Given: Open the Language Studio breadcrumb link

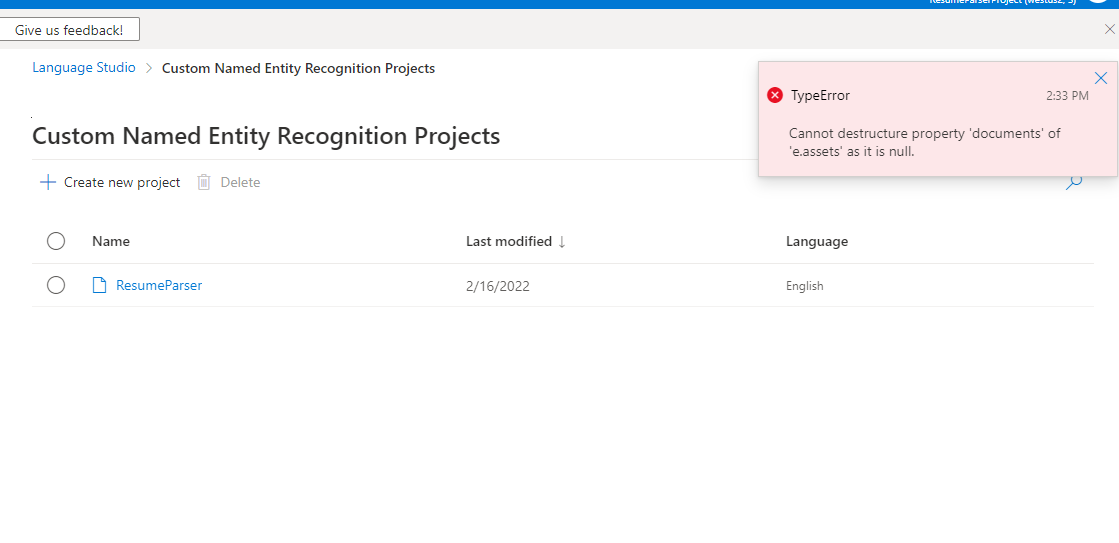Looking at the screenshot, I should pos(83,68).
